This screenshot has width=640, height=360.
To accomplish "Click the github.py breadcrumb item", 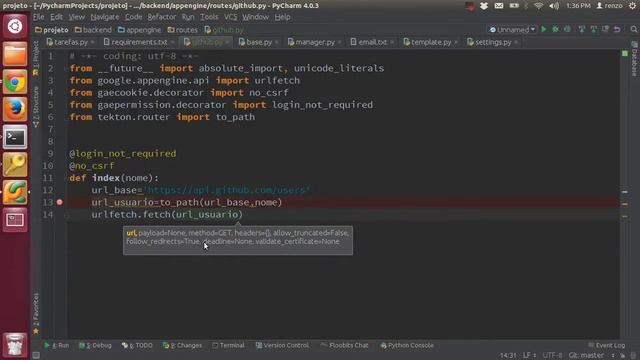I will tap(224, 30).
